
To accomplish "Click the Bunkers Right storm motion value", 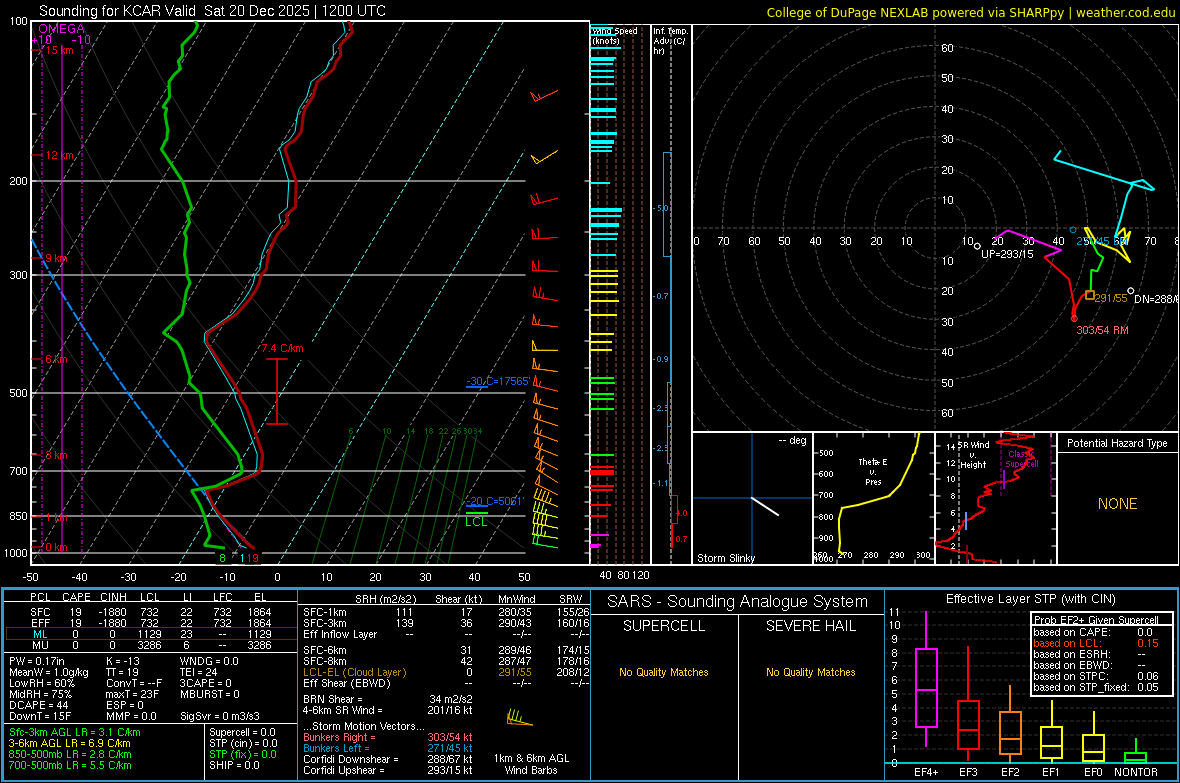I will pyautogui.click(x=450, y=737).
